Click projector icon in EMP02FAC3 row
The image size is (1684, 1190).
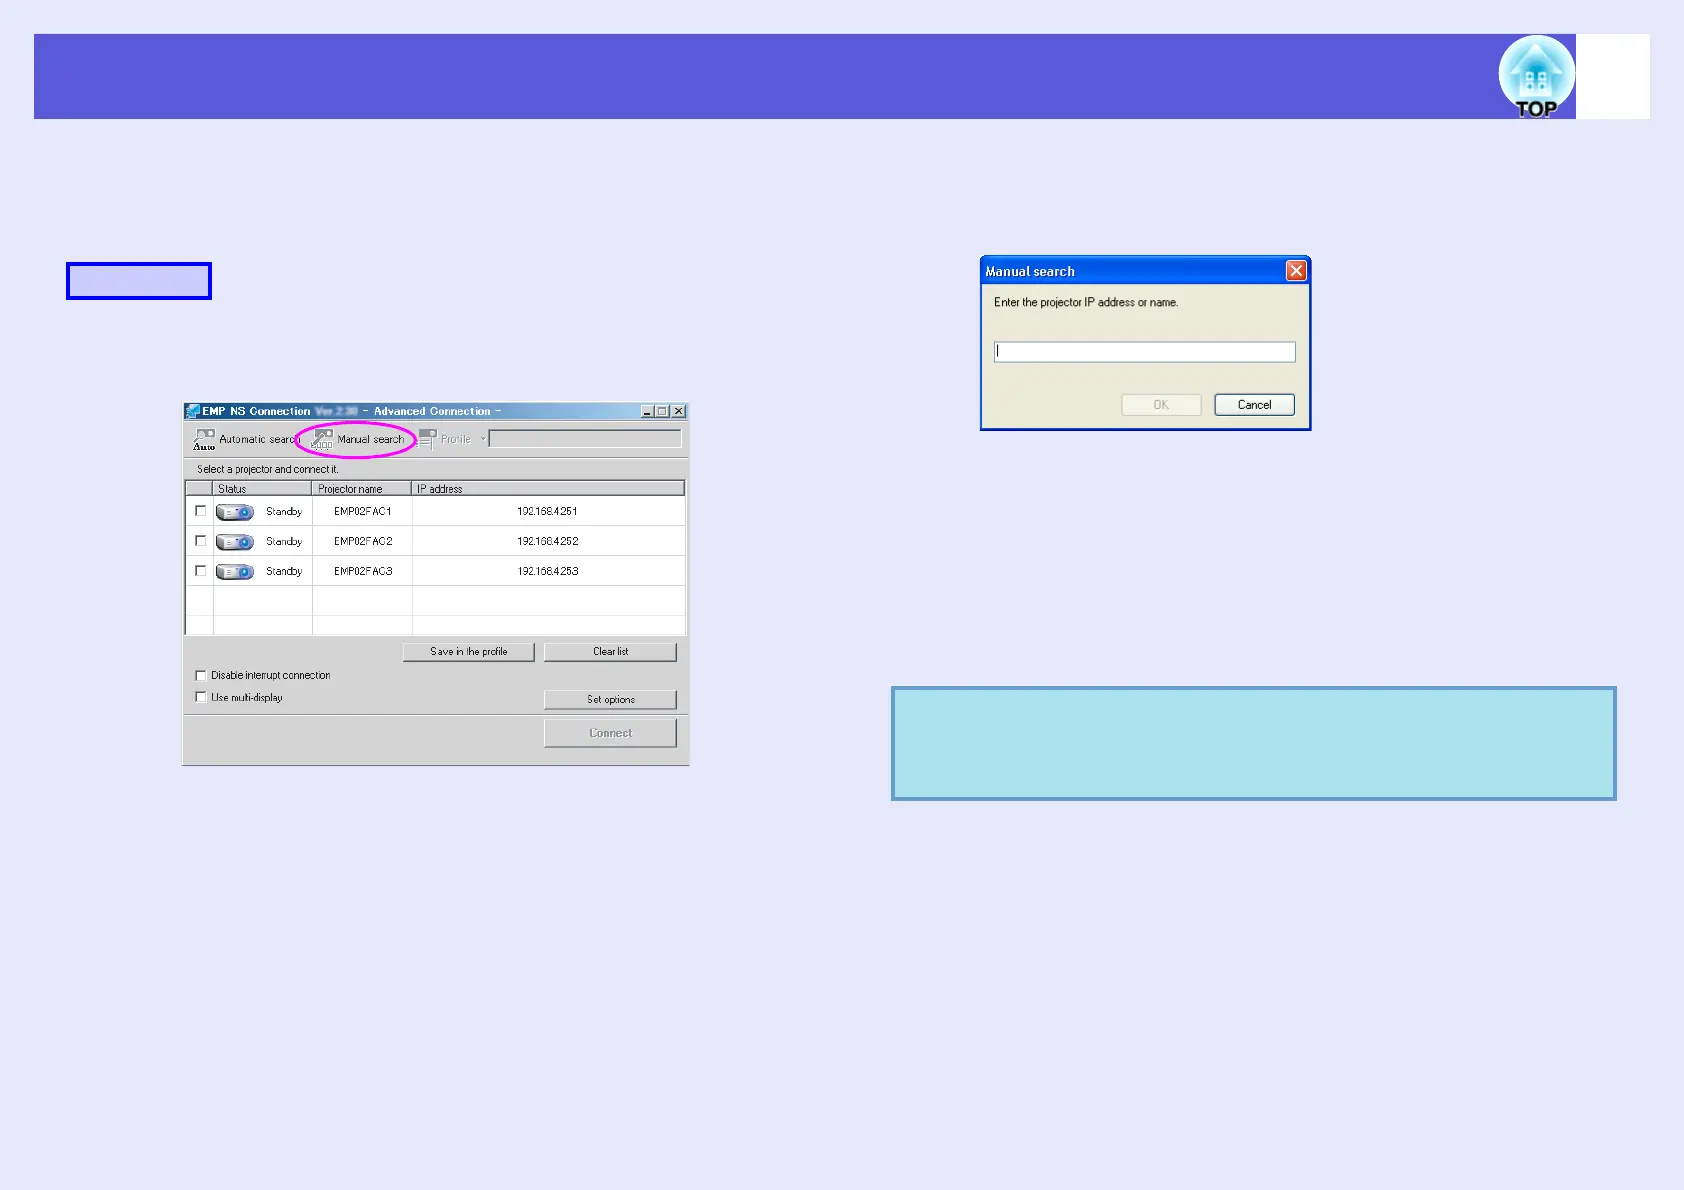(235, 572)
